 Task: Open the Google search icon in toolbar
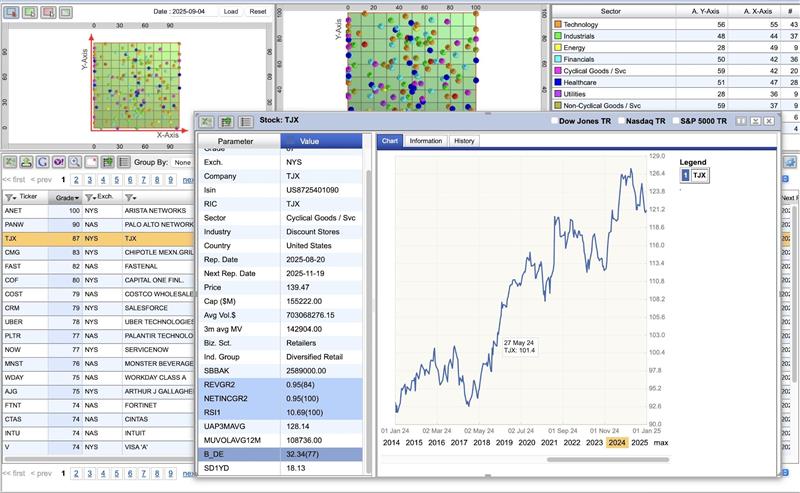43,161
